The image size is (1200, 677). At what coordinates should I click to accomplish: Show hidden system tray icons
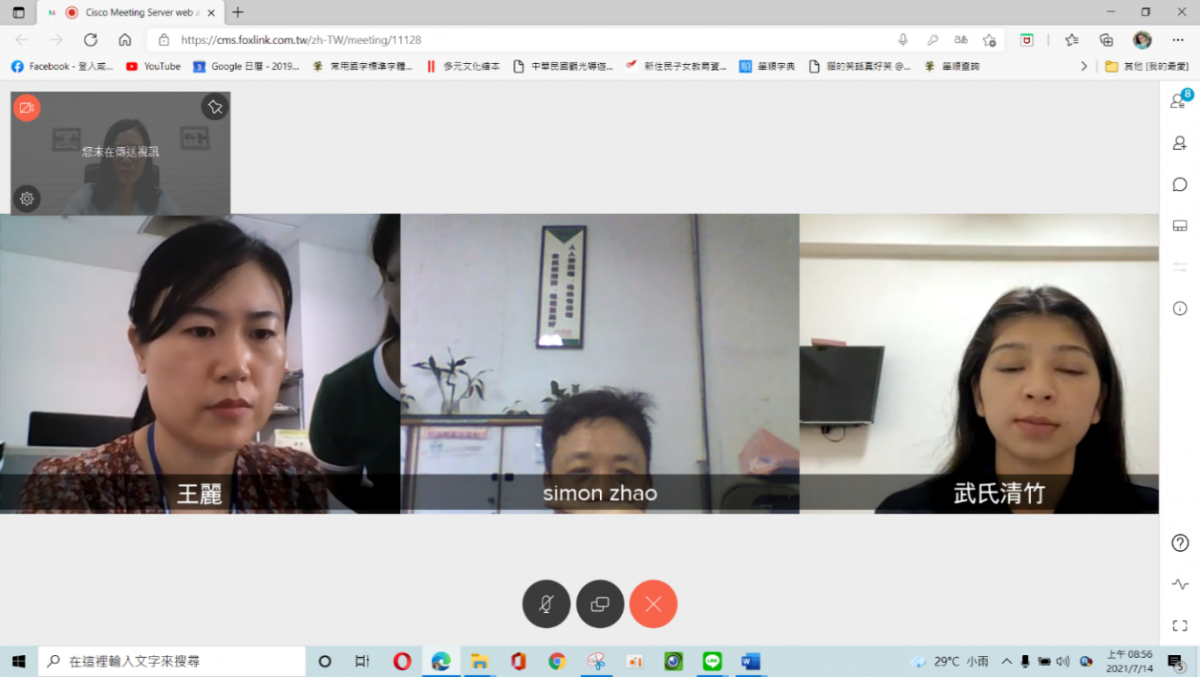1006,661
